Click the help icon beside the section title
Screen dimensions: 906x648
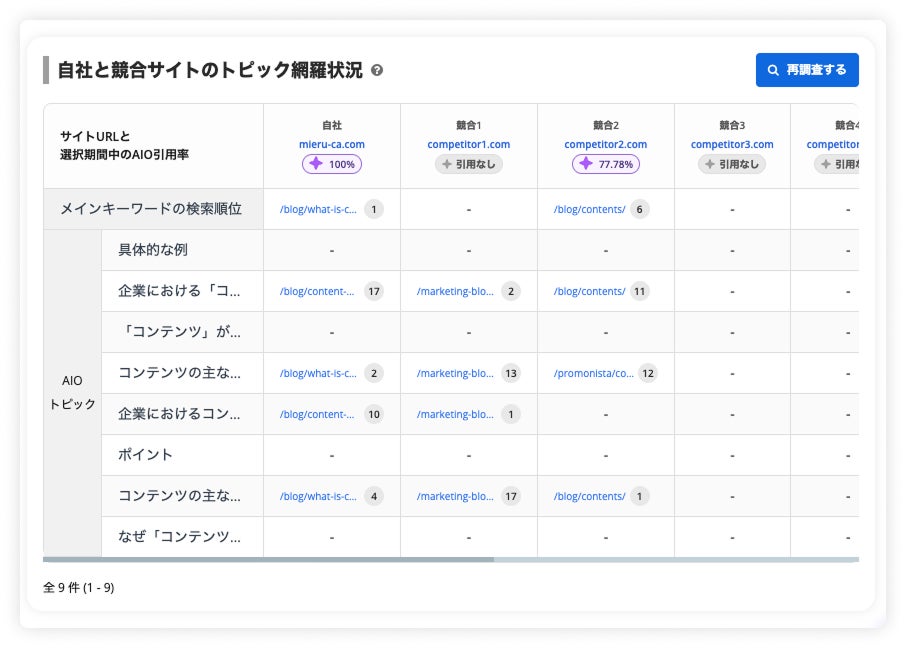coord(377,71)
